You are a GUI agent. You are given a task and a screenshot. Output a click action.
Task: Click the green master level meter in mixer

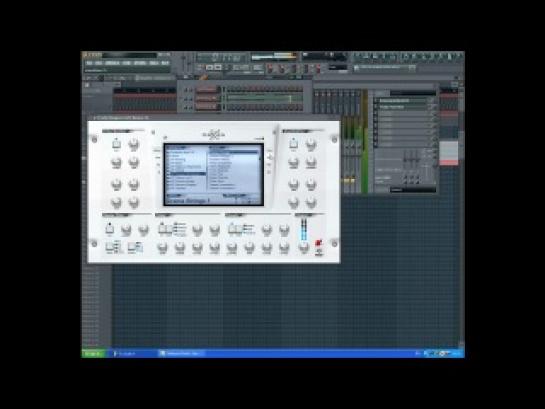364,142
